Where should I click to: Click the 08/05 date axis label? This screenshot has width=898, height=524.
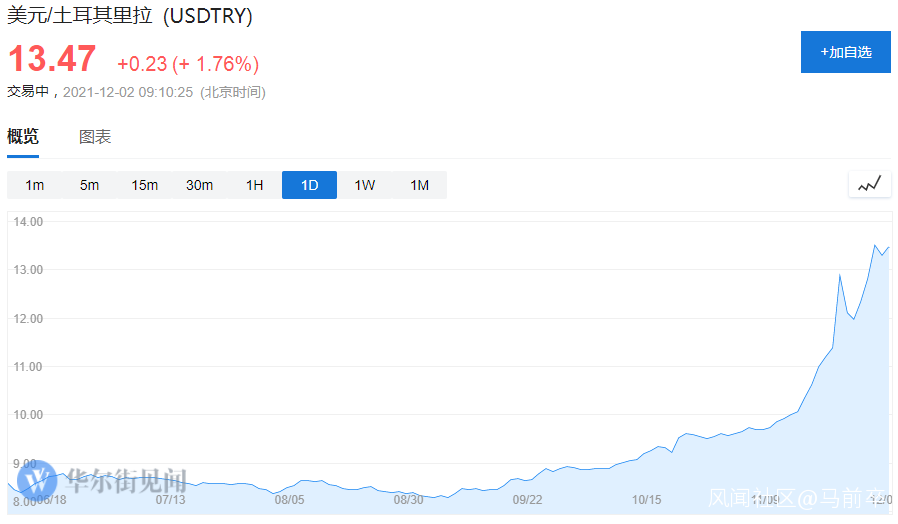pyautogui.click(x=289, y=499)
